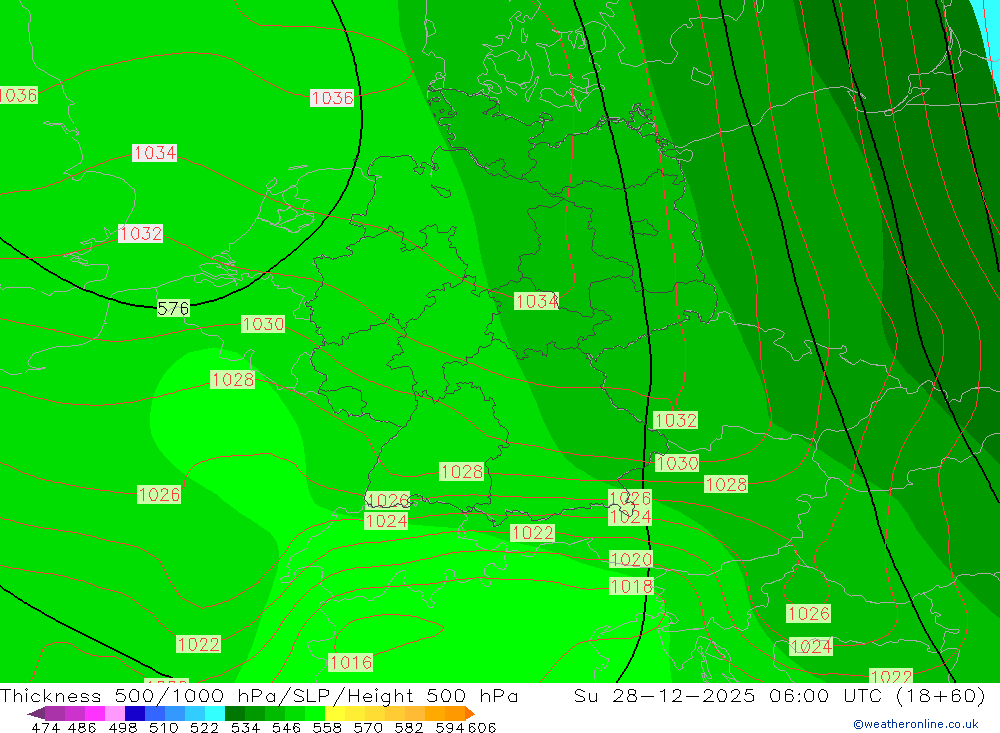Viewport: 1000px width, 733px height.
Task: Select the 1022 label between the 1024 labels
Action: click(x=533, y=533)
